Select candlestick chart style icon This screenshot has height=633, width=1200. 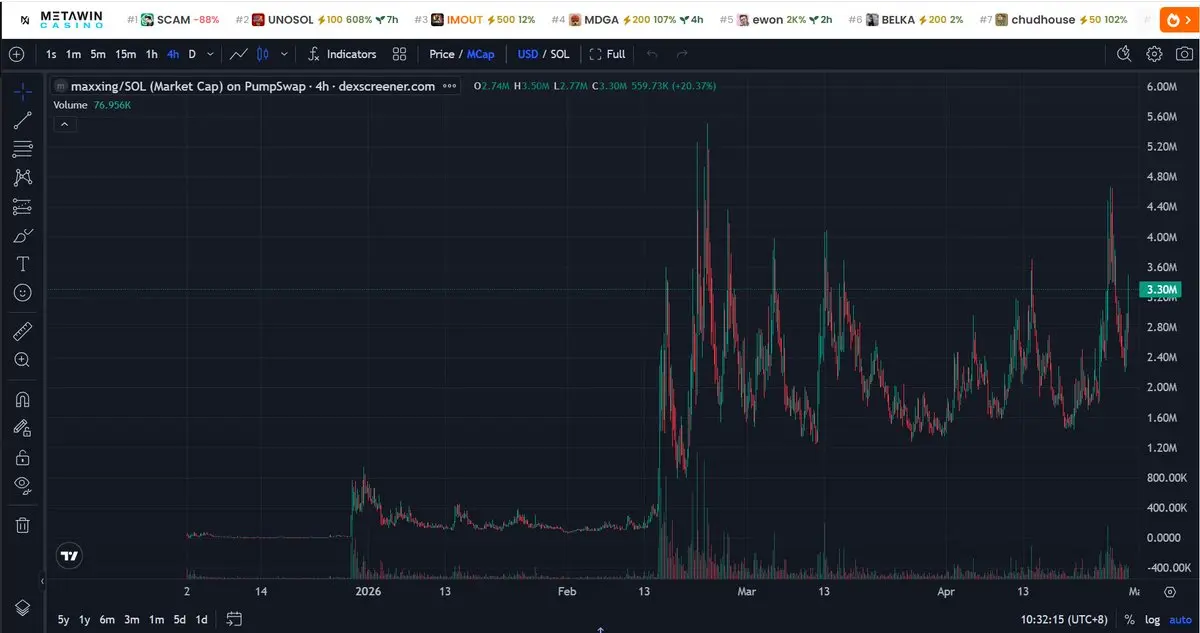click(263, 54)
